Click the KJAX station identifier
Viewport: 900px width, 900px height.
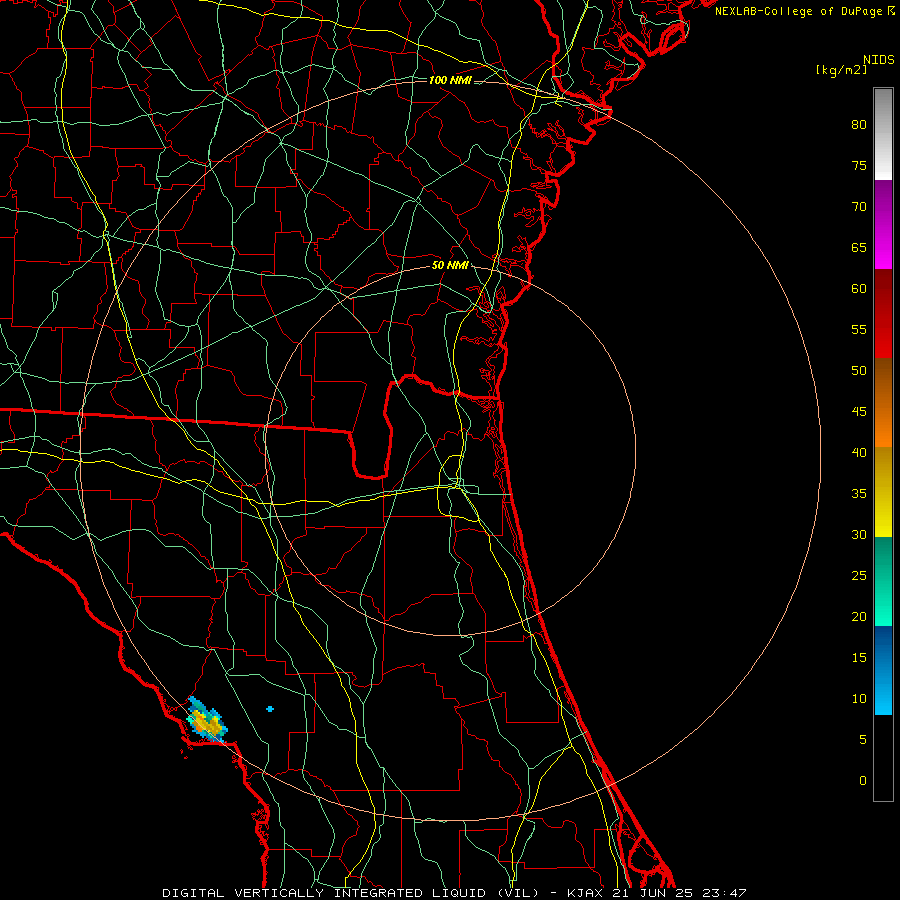(x=585, y=893)
